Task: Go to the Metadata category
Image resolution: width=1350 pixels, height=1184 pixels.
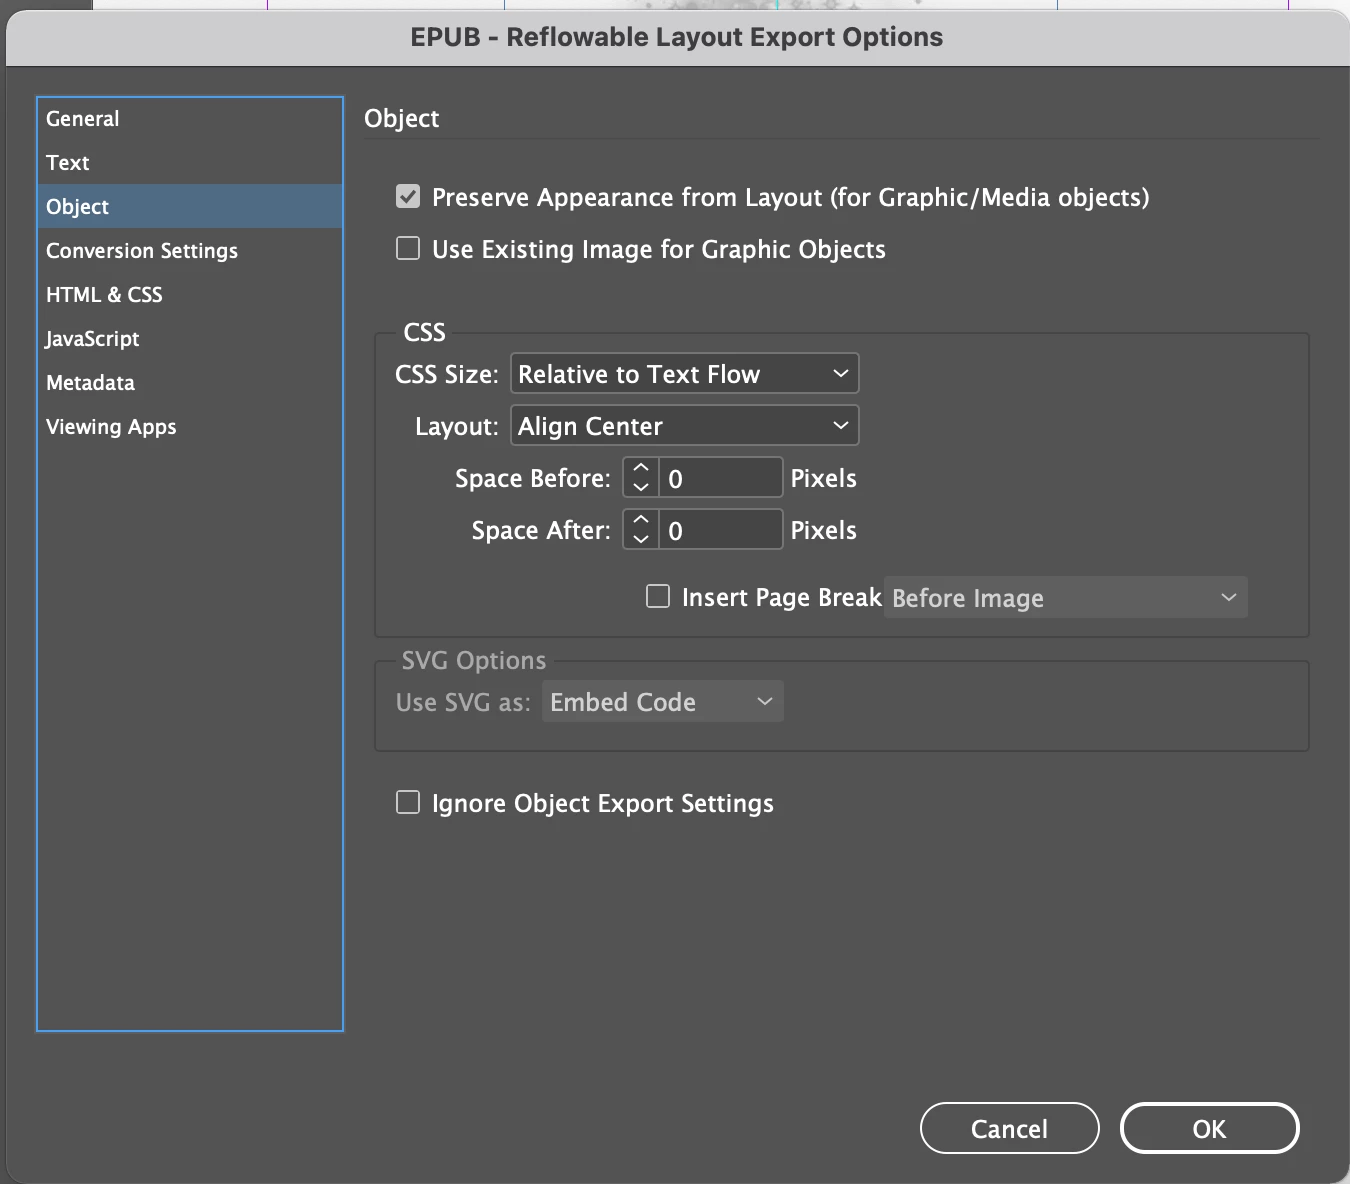Action: [190, 383]
